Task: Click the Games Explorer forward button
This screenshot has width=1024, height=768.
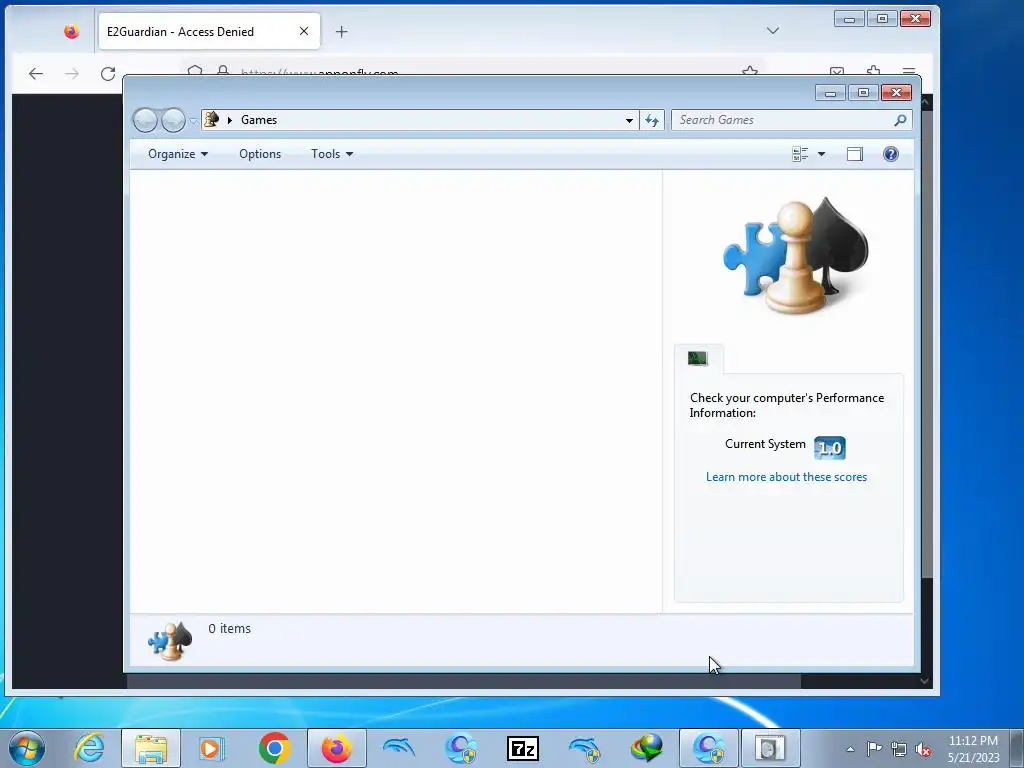Action: point(173,120)
